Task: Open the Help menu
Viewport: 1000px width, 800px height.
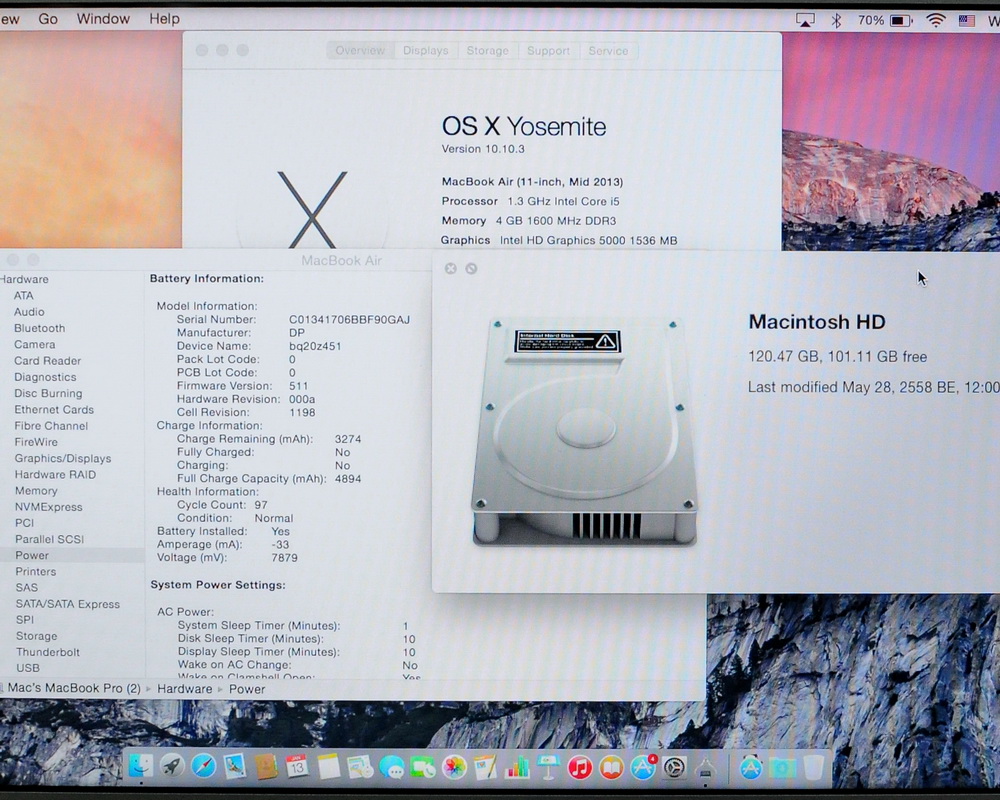Action: point(164,19)
